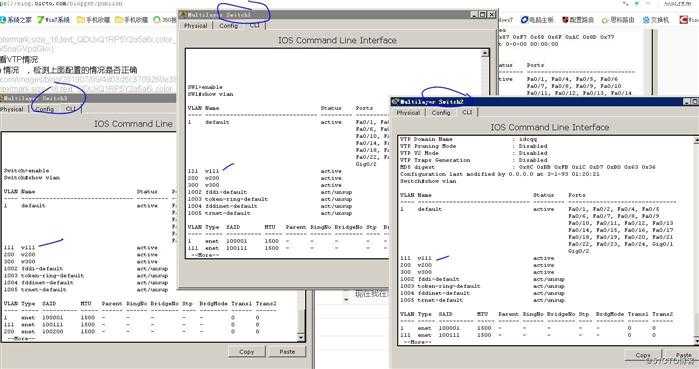Click 'VTP Pruning Mode' line in Switch2 CLI

click(473, 146)
